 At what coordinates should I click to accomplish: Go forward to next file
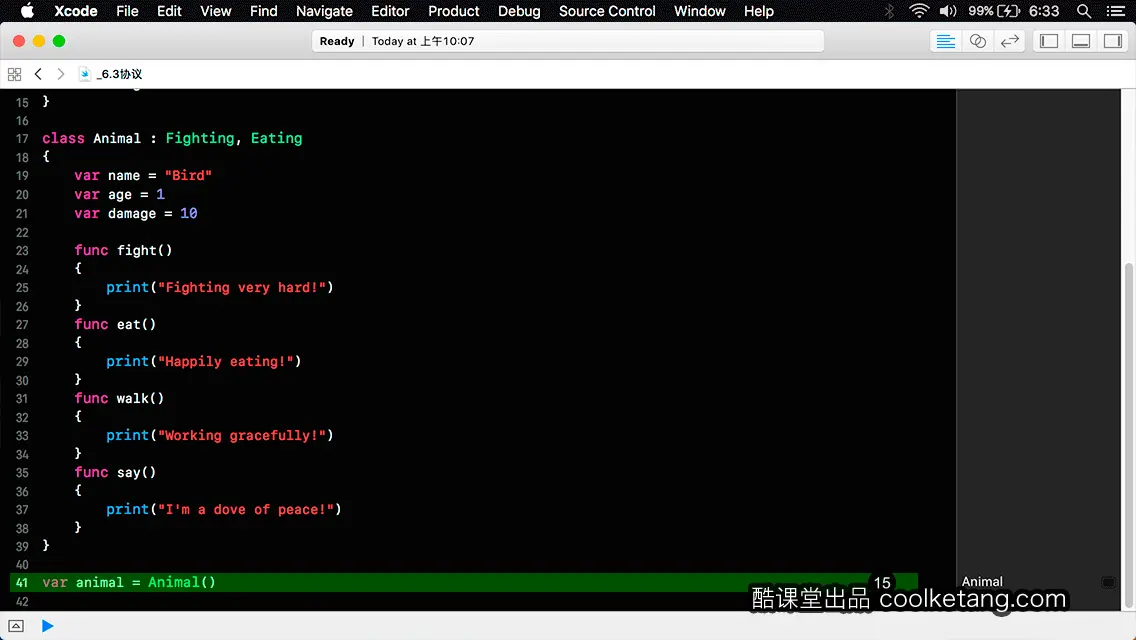61,74
